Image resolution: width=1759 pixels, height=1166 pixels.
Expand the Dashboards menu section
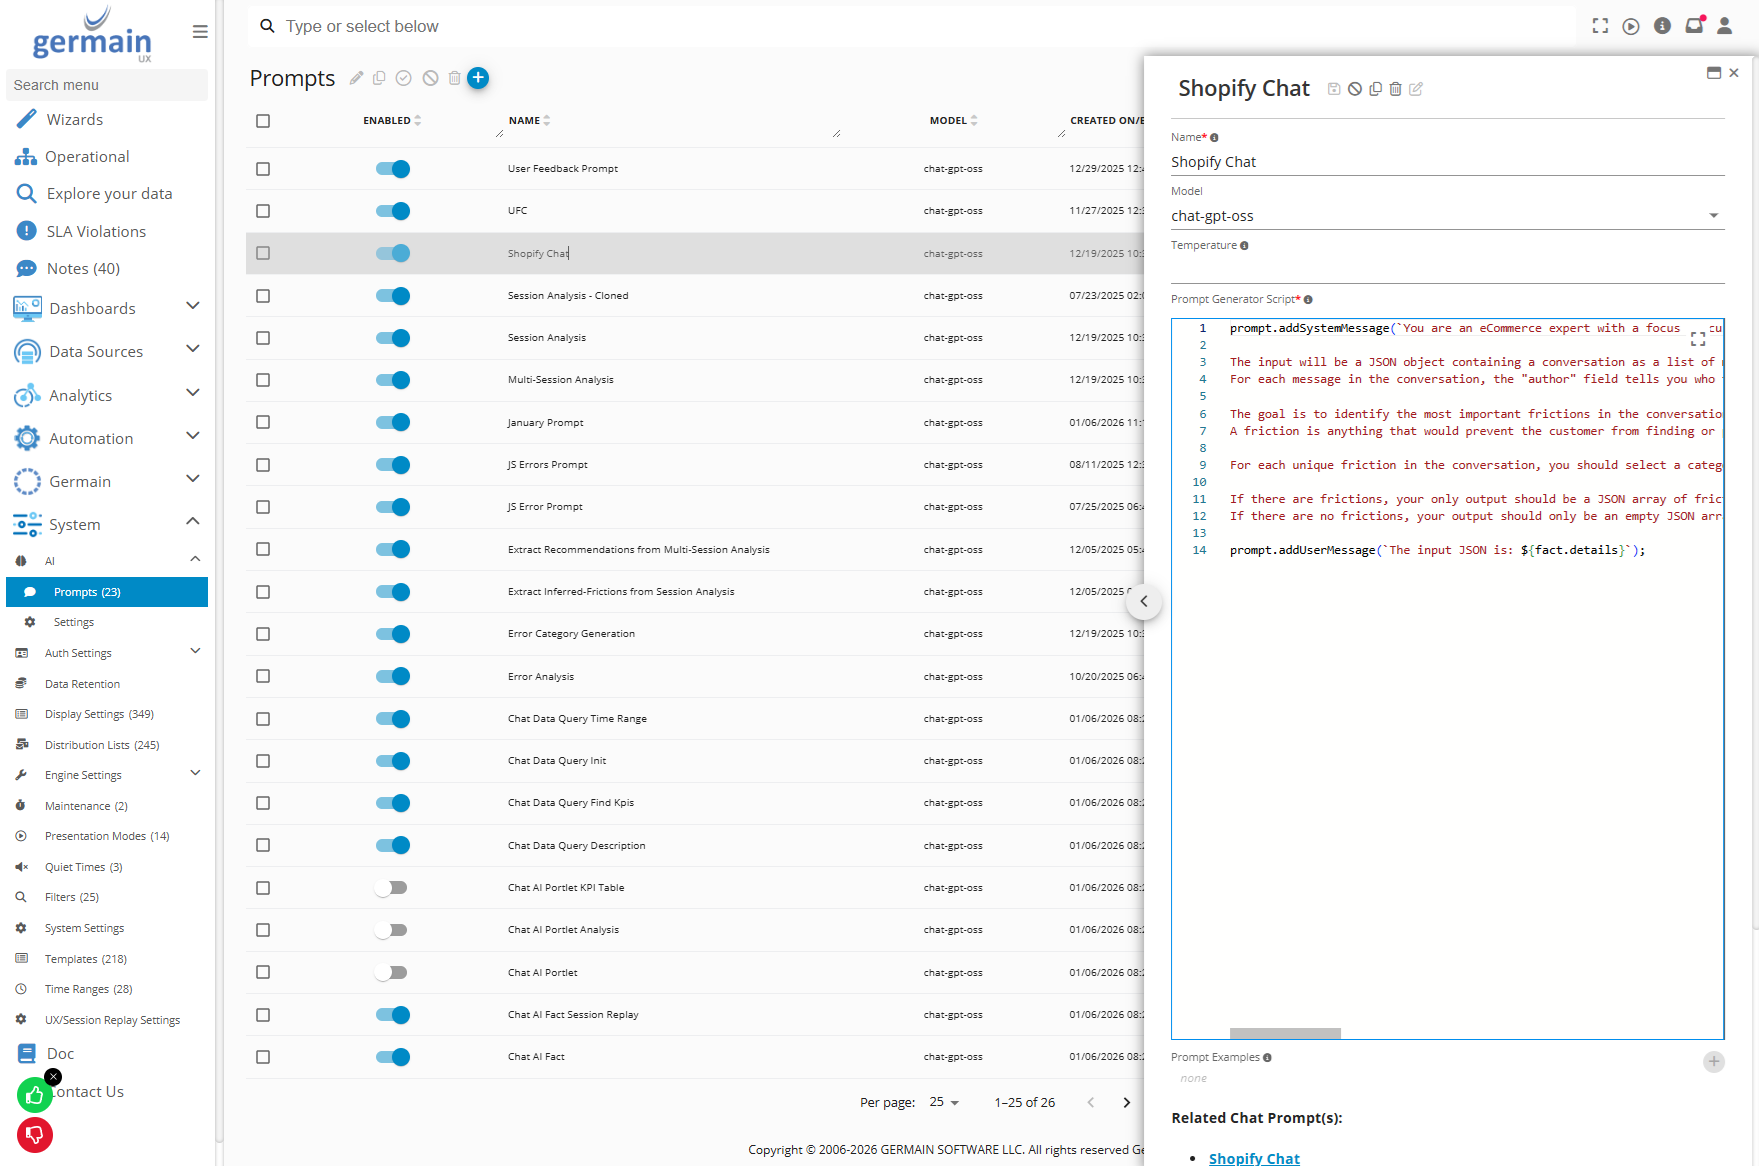pos(193,307)
